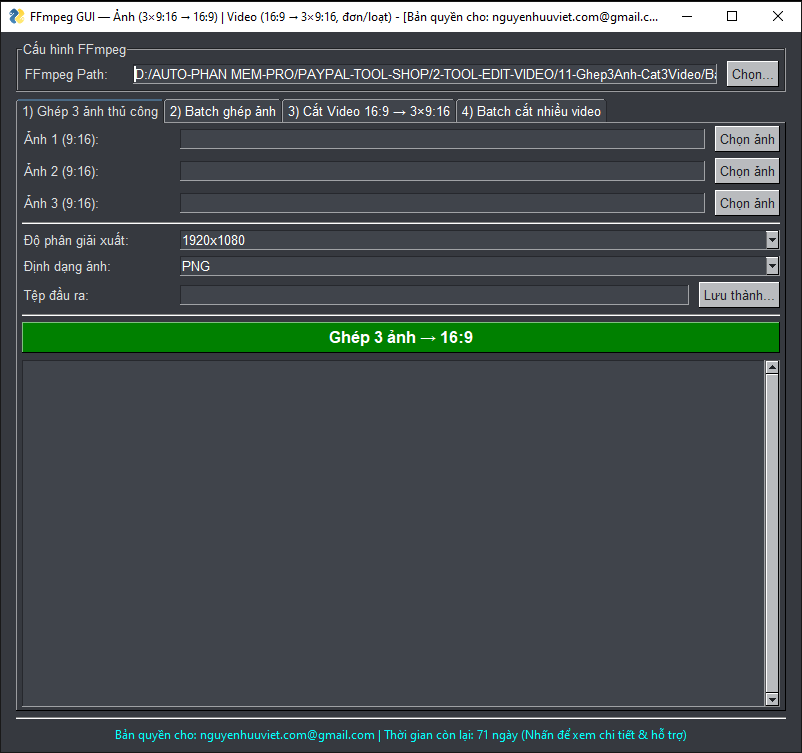This screenshot has width=802, height=753.
Task: Maximize the FFmpeg GUI window
Action: click(x=732, y=16)
